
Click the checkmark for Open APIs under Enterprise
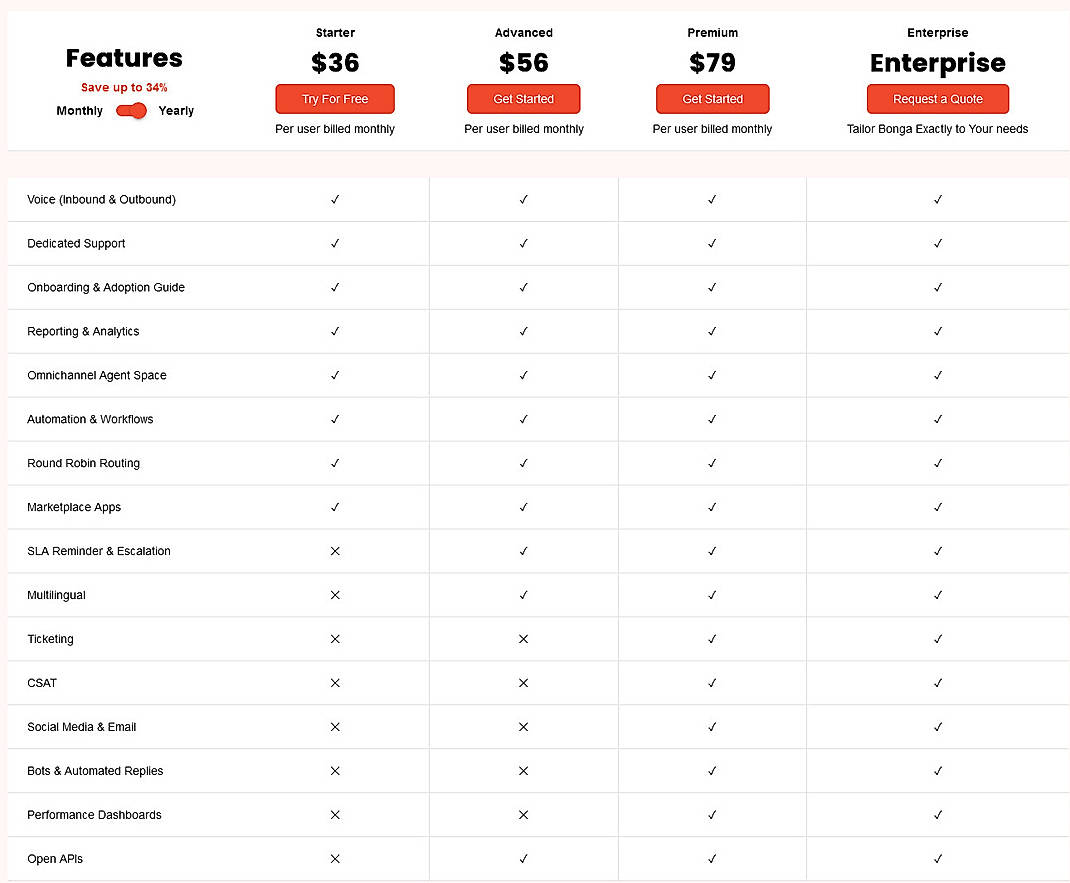[938, 859]
